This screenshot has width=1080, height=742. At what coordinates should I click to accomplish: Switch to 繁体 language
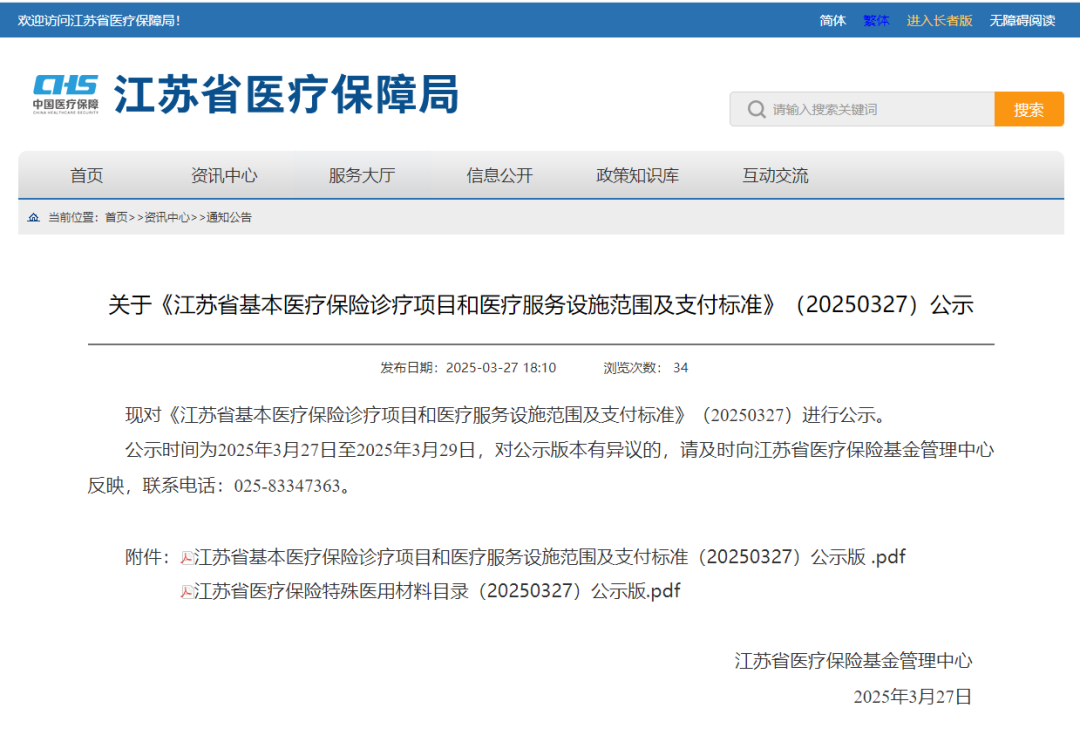pos(876,21)
